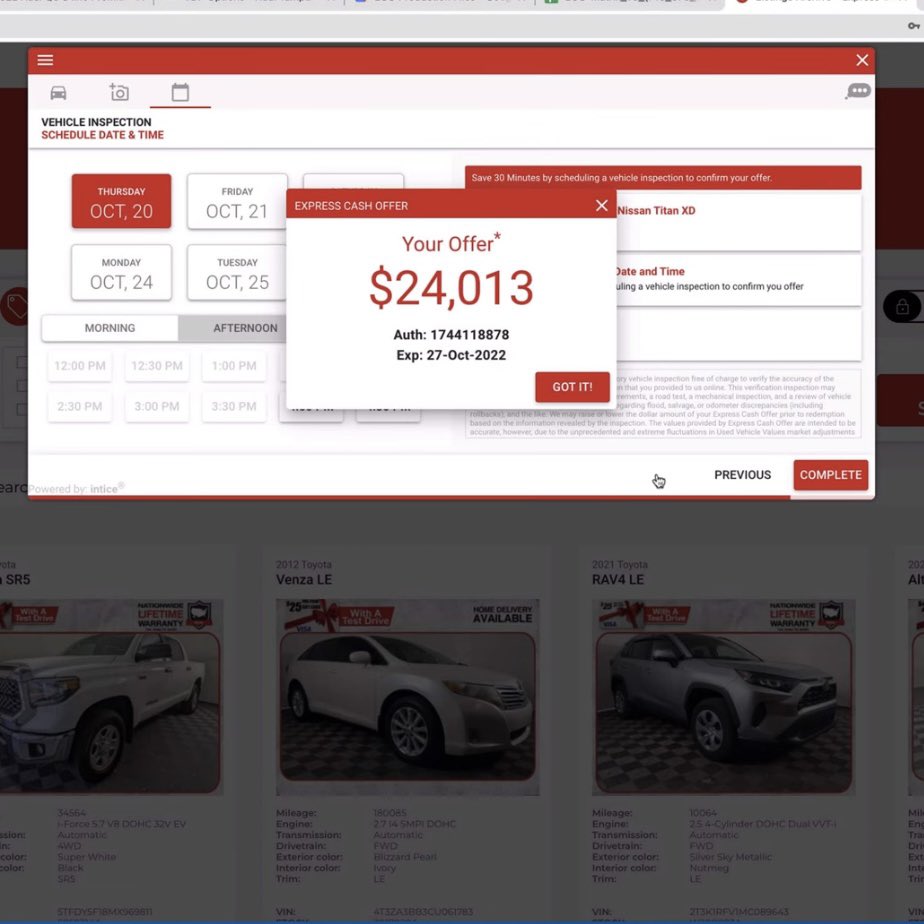Image resolution: width=924 pixels, height=924 pixels.
Task: Select the car details step icon
Action: pyautogui.click(x=58, y=93)
